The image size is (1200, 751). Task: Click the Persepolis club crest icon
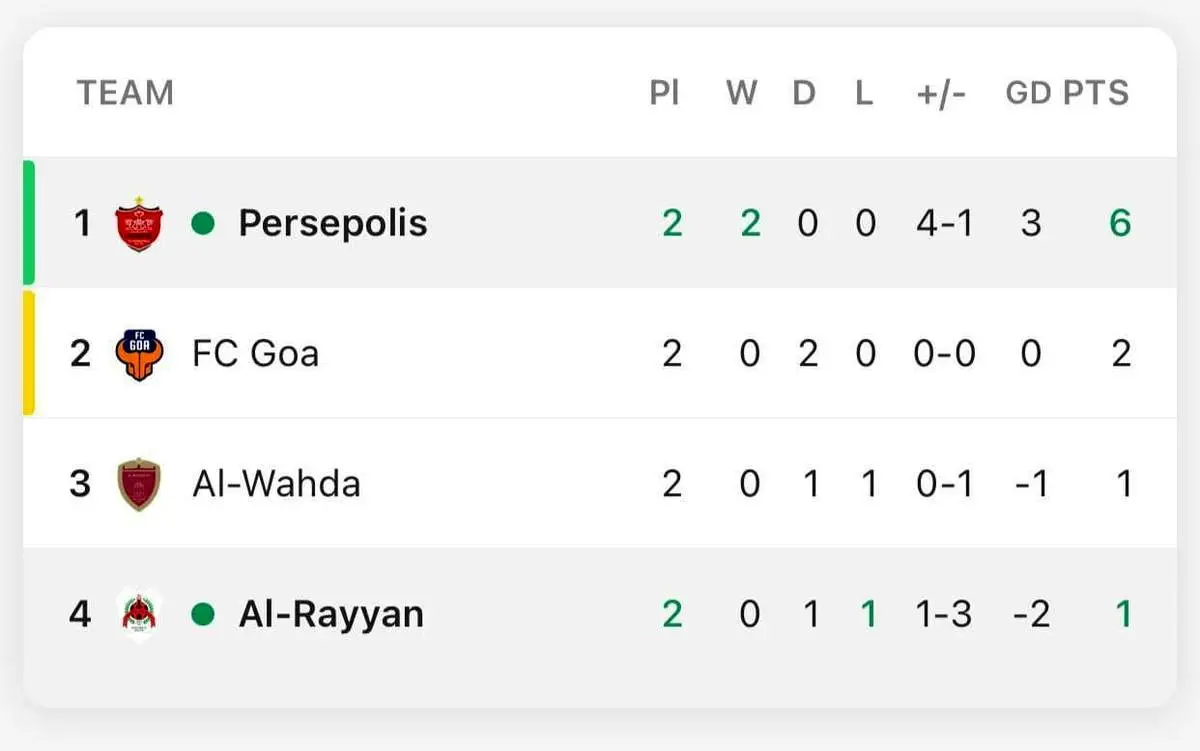point(139,224)
